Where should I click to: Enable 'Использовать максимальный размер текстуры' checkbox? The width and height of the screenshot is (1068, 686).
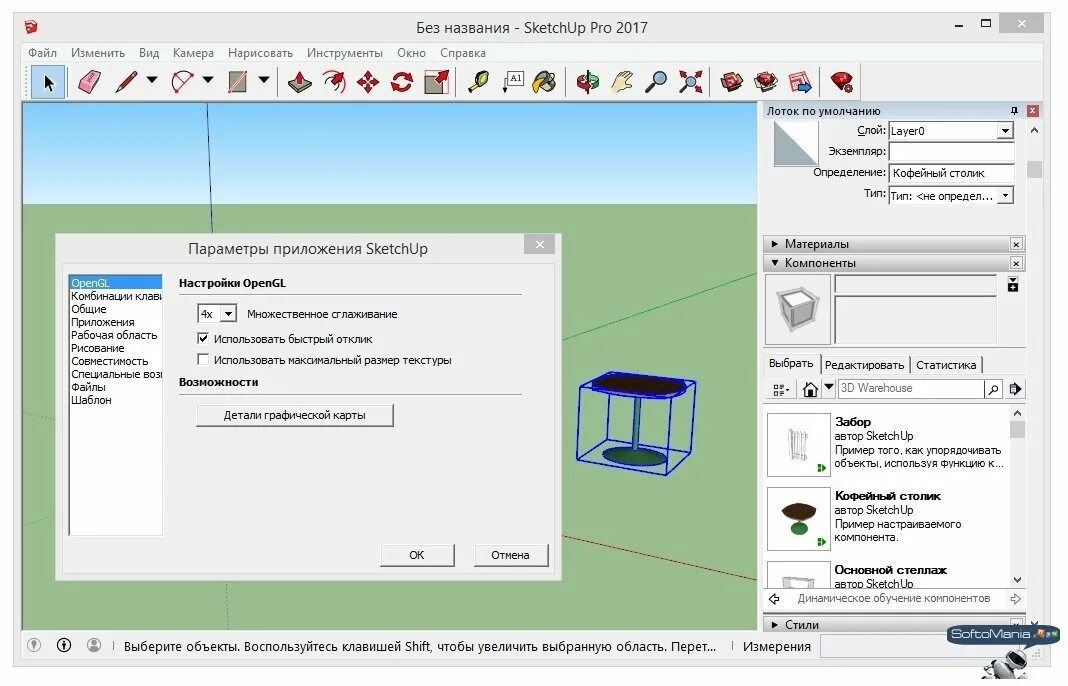point(203,359)
